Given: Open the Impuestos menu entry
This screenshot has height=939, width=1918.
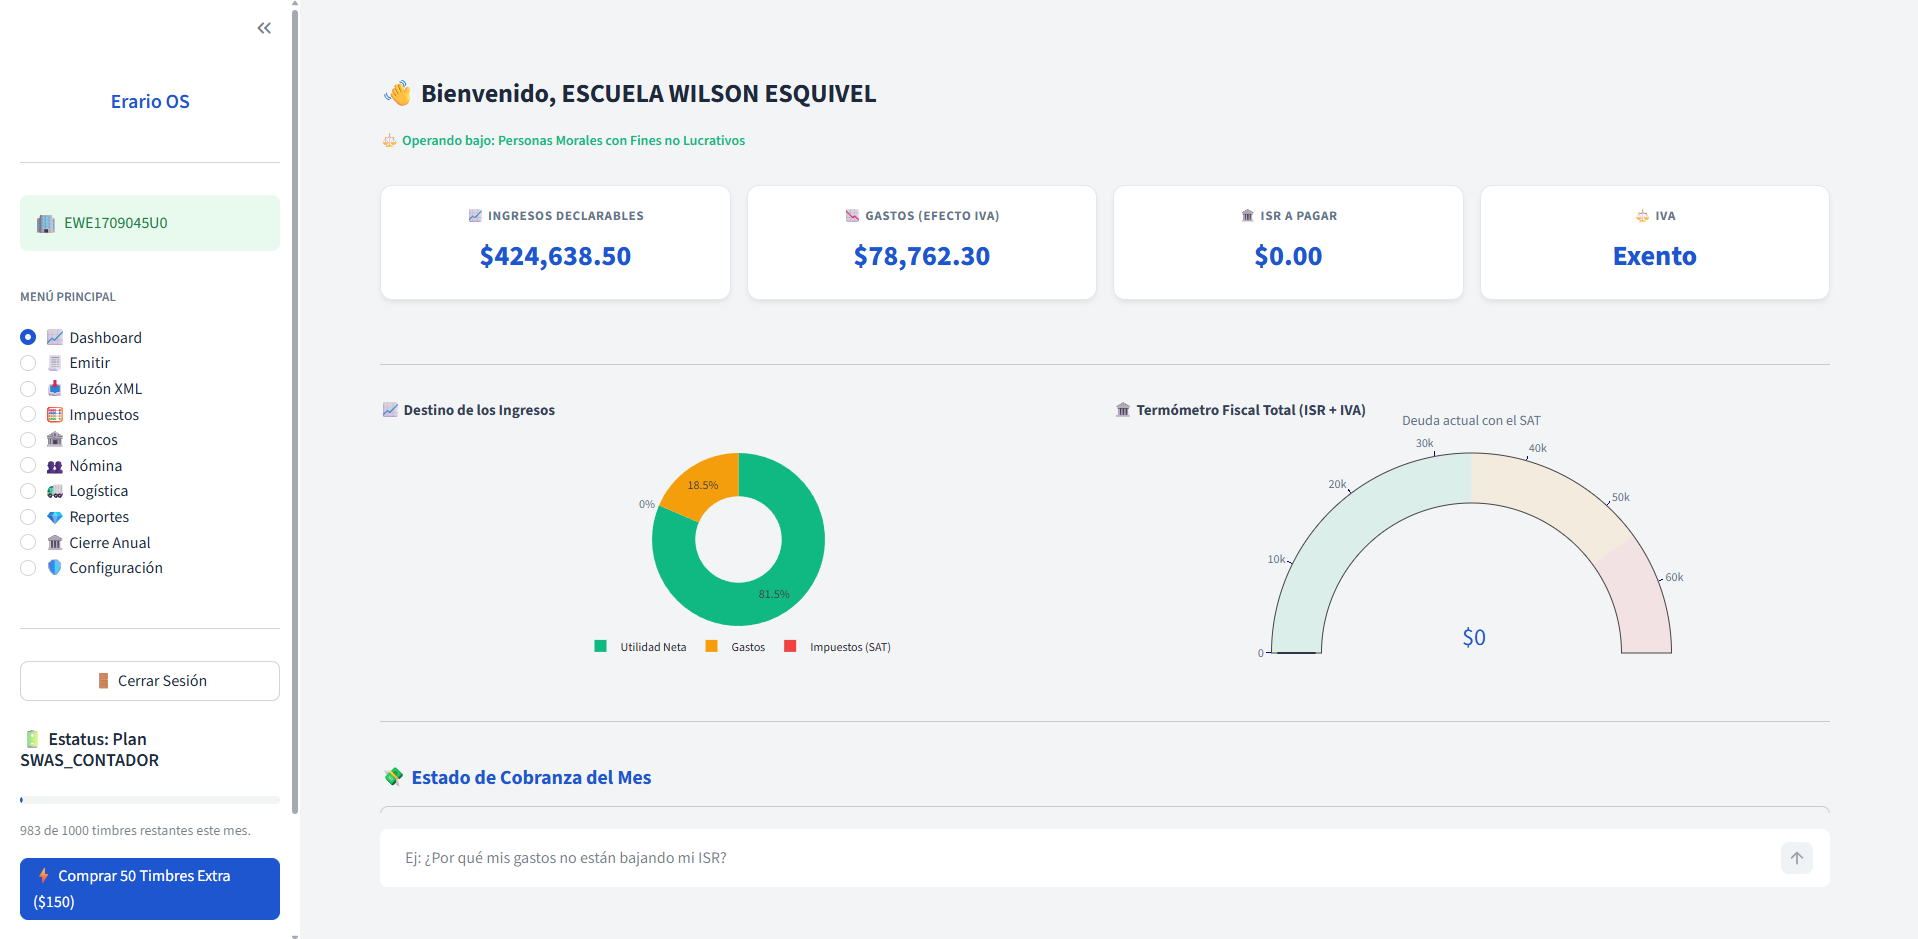Looking at the screenshot, I should pyautogui.click(x=104, y=414).
